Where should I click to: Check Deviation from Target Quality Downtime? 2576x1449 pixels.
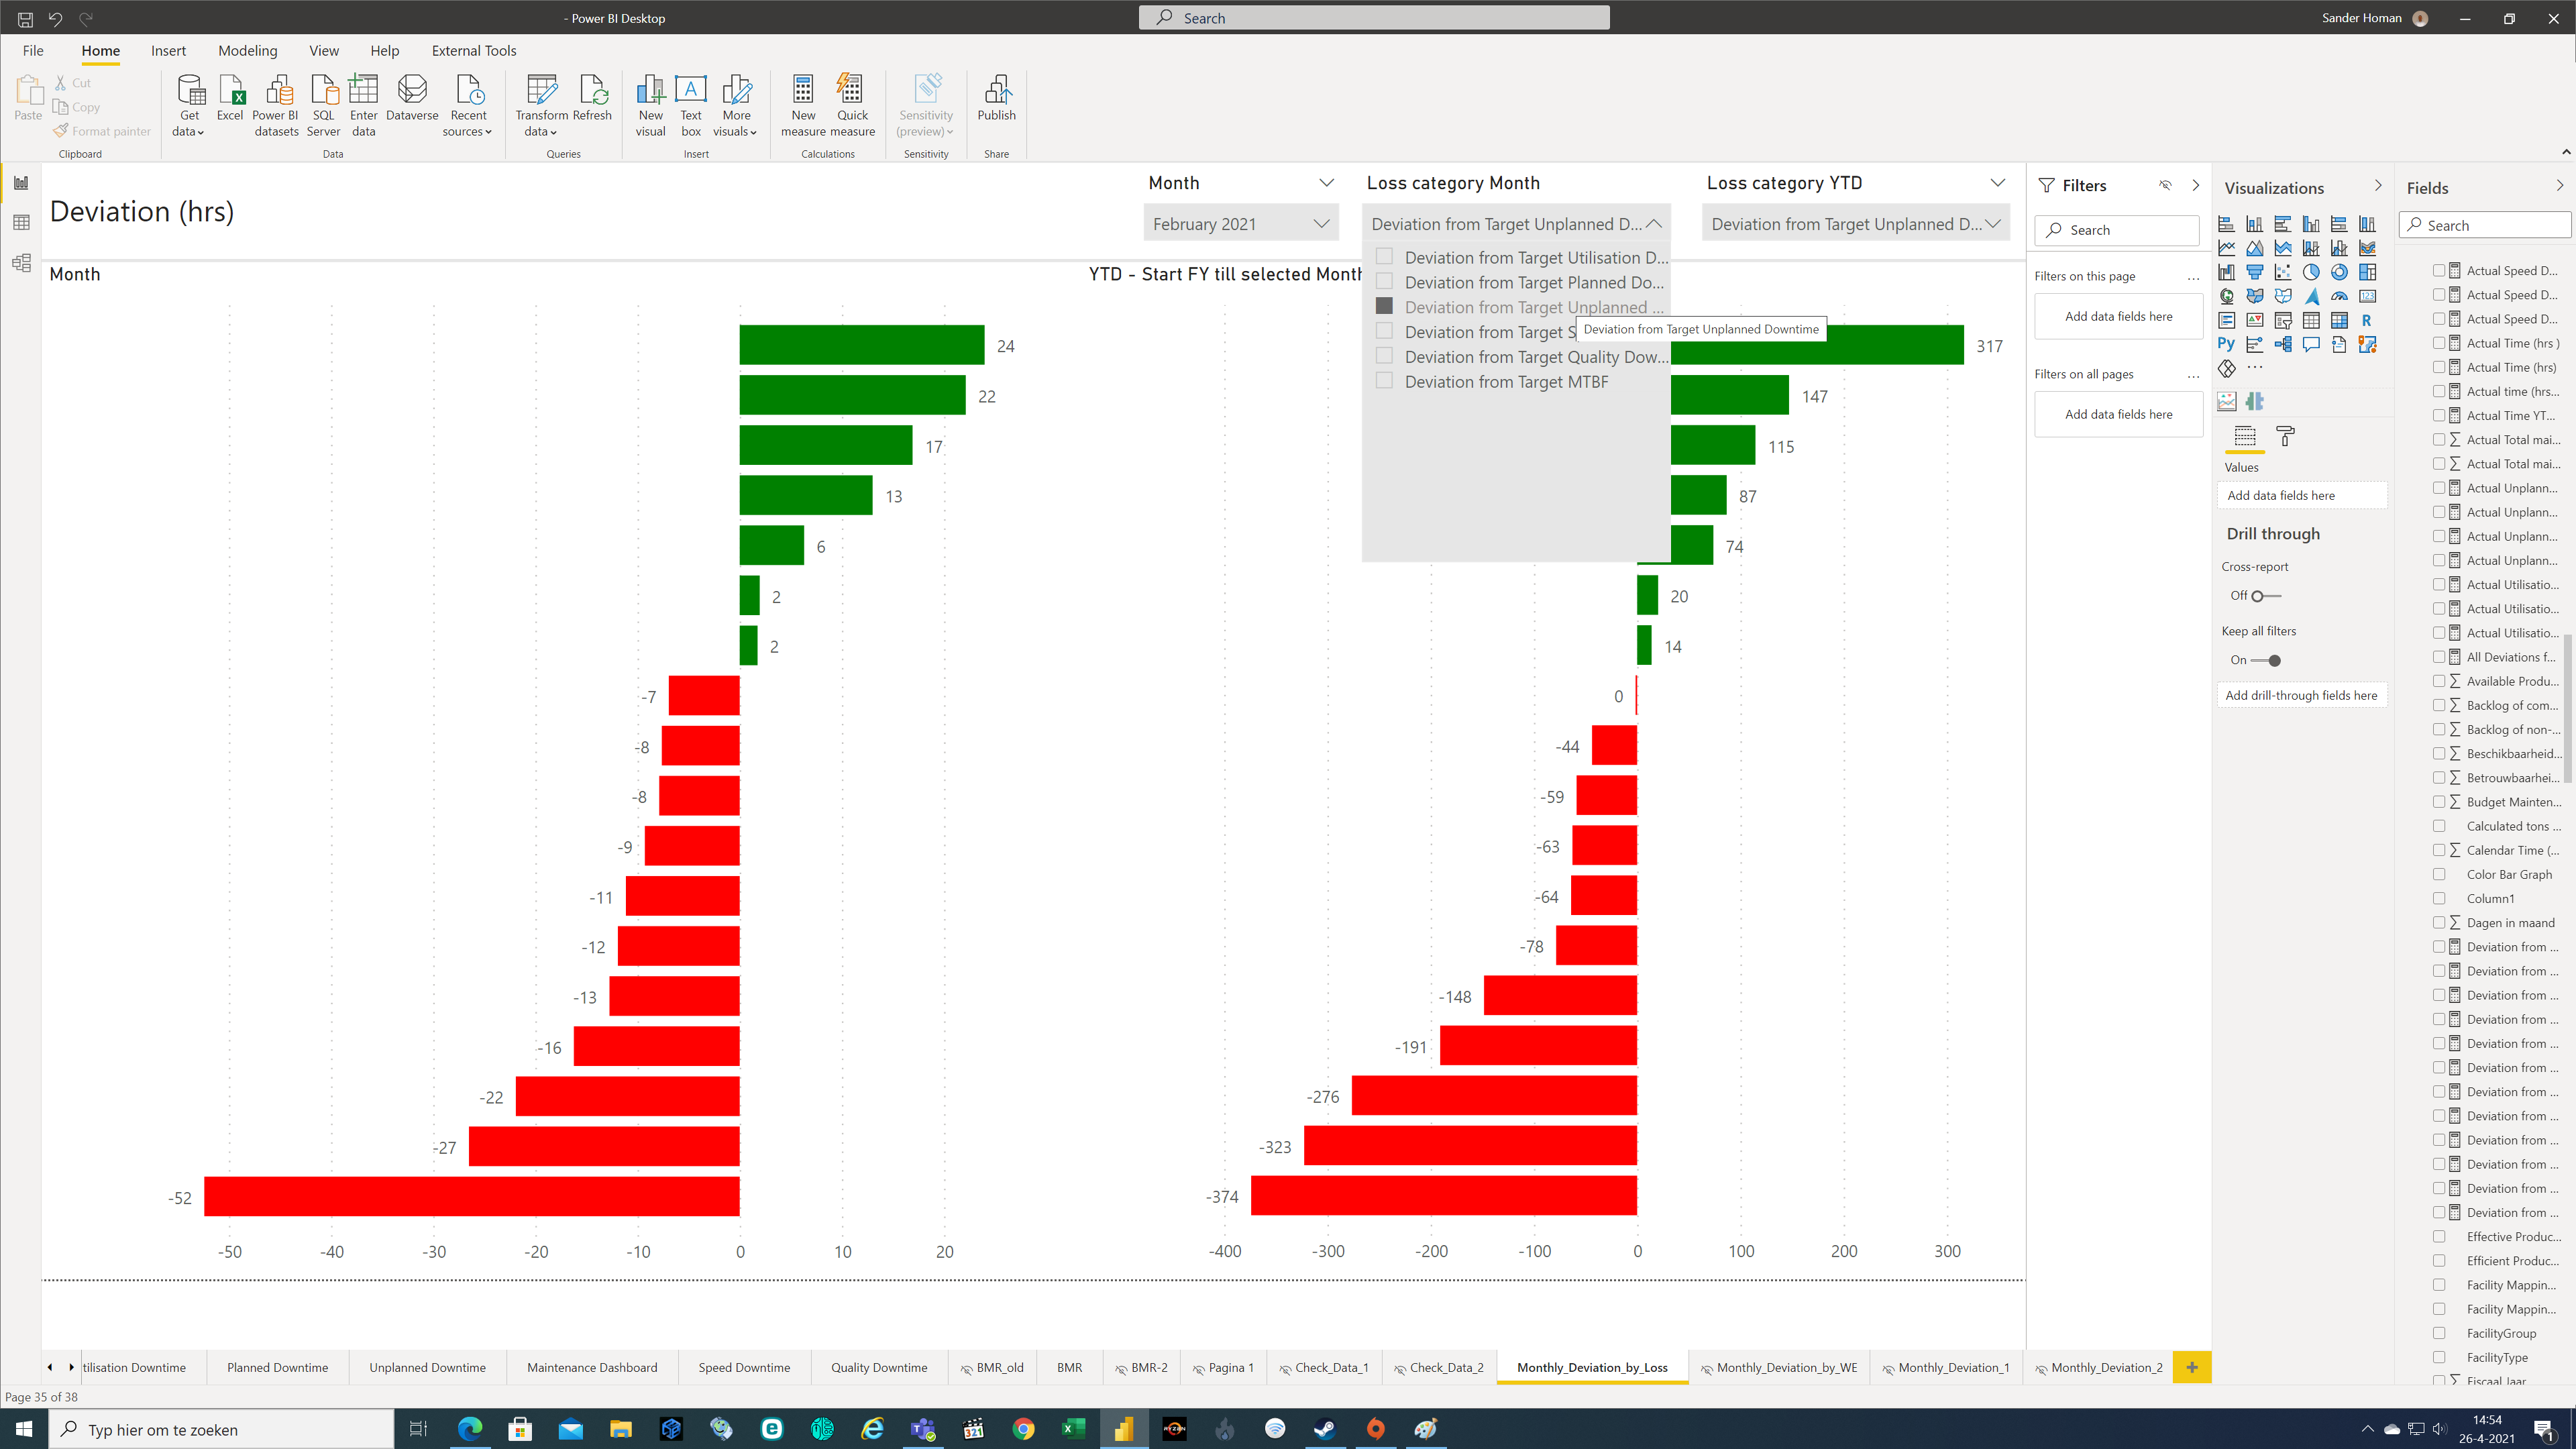click(1384, 356)
